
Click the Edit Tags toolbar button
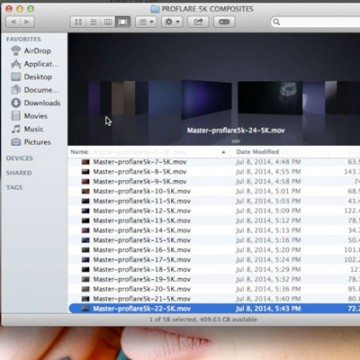click(224, 22)
